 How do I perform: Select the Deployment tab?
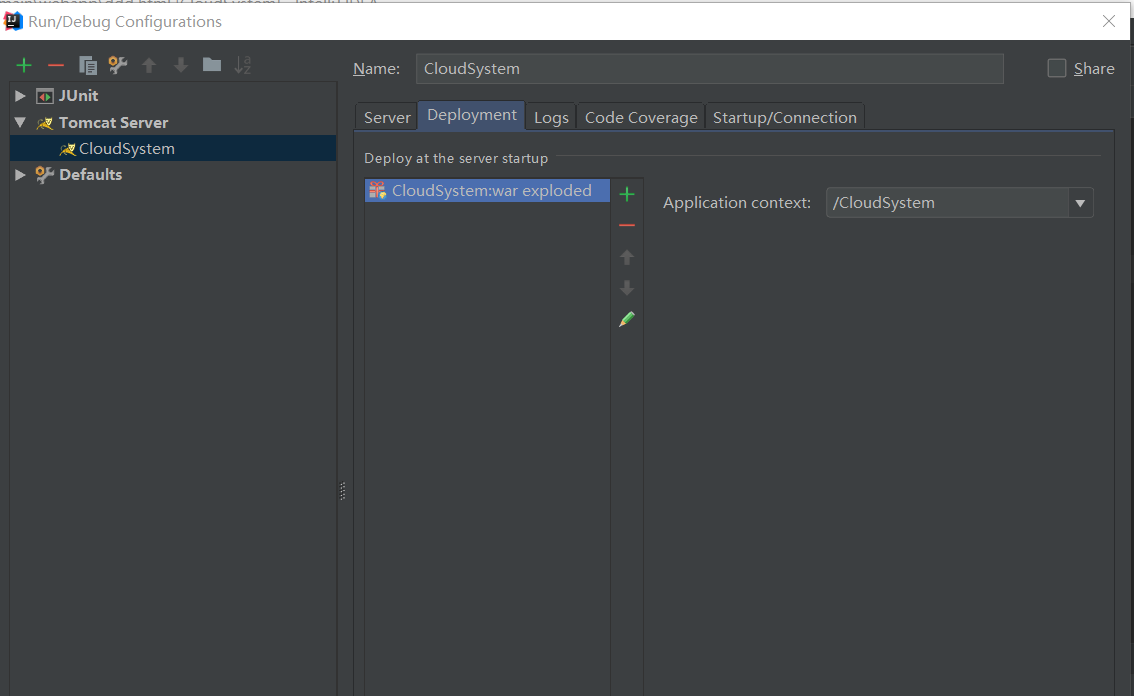coord(472,115)
